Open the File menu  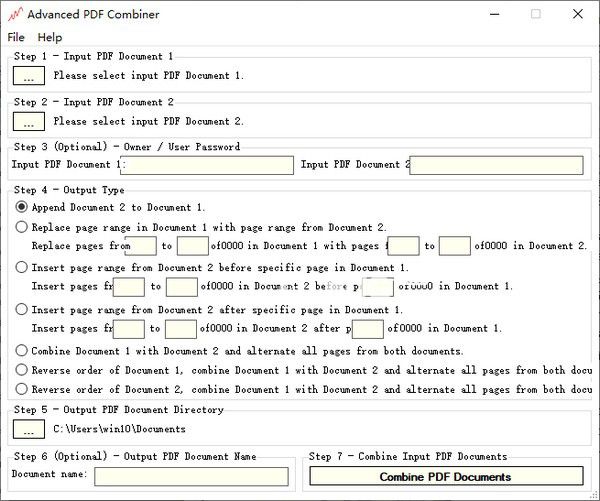[16, 37]
